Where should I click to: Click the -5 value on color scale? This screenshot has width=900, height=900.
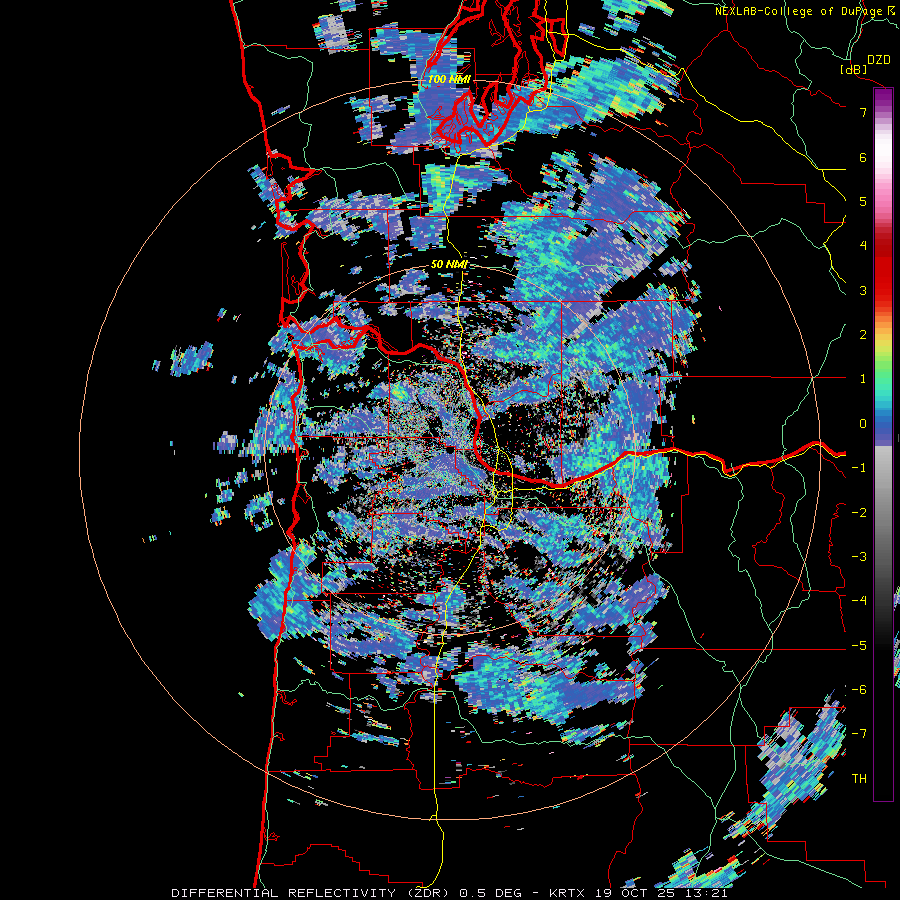(859, 646)
